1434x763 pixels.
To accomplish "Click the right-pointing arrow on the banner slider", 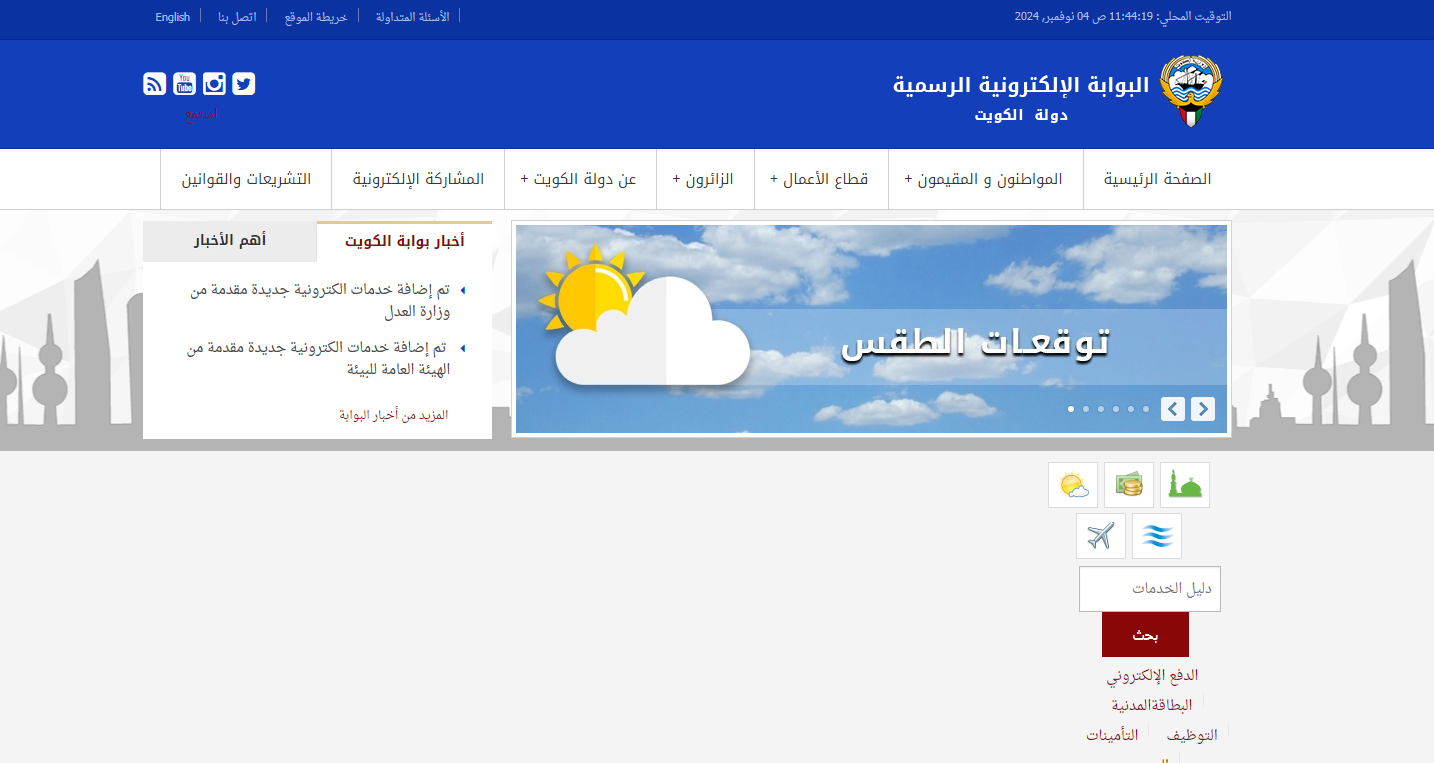I will coord(1203,409).
